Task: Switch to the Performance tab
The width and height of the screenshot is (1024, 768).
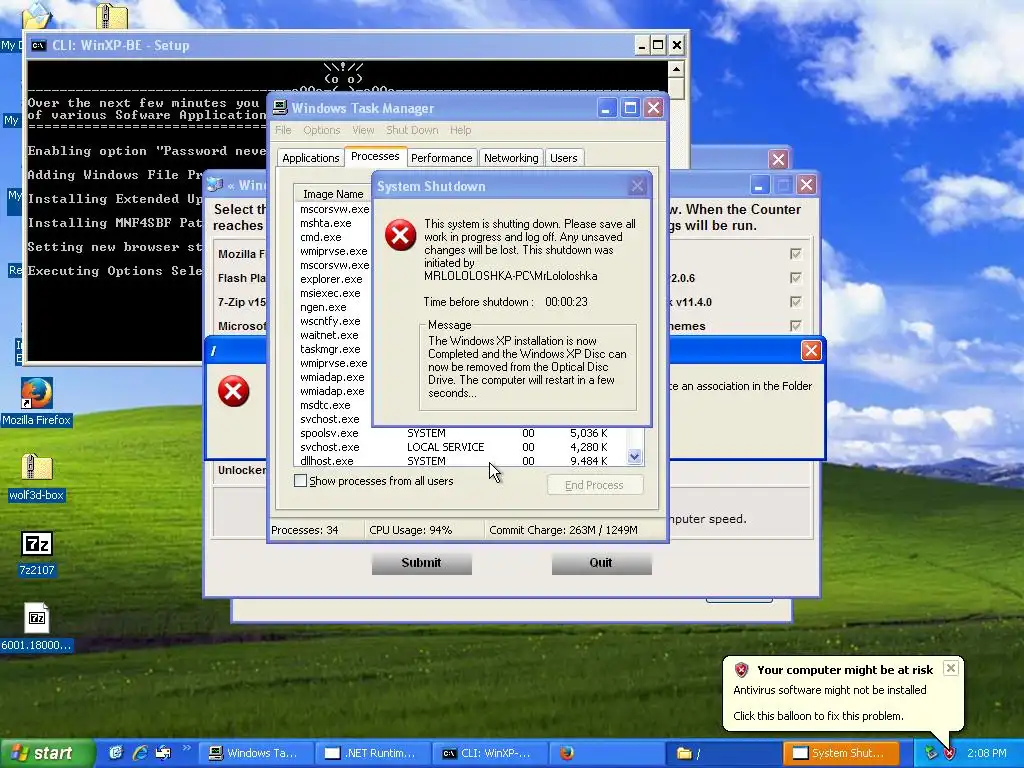Action: [441, 158]
